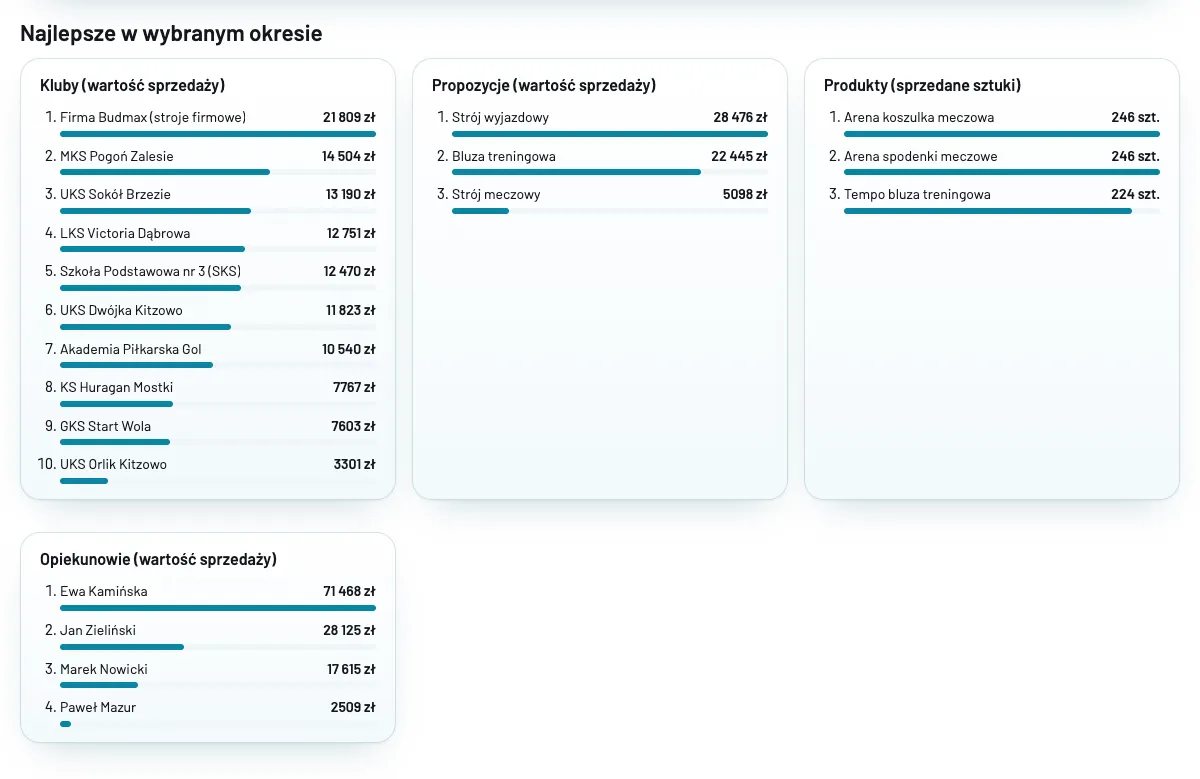1200x779 pixels.
Task: Click the 'Produkty (sprzedane sztuki)' card title
Action: (922, 86)
